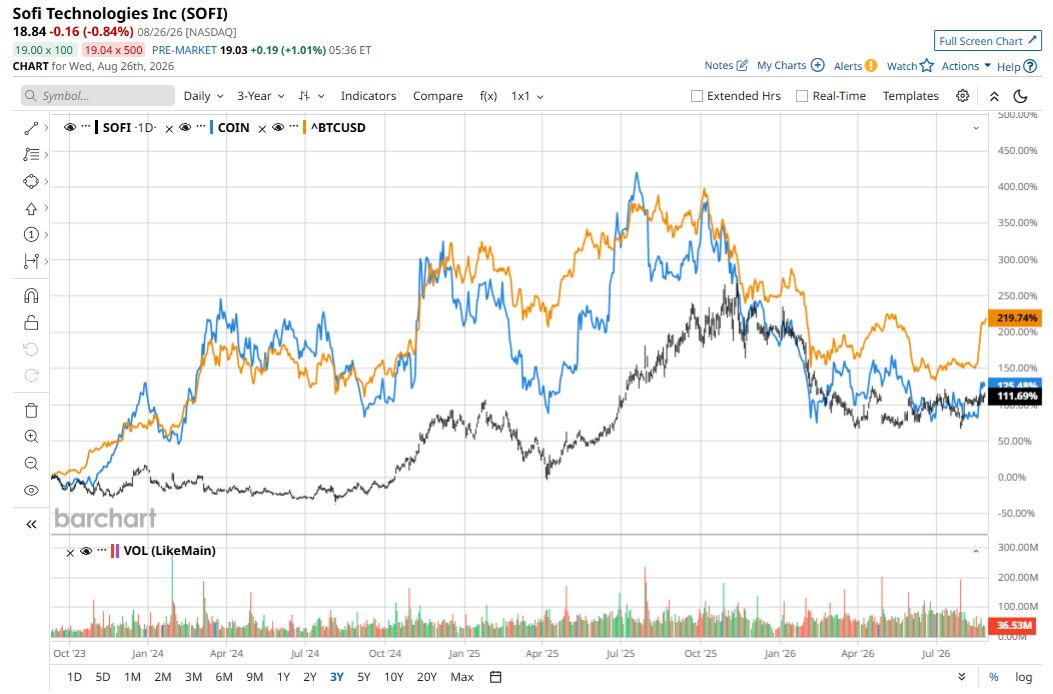Add to My Charts plus icon
Screen dimensions: 1053x694
817,65
